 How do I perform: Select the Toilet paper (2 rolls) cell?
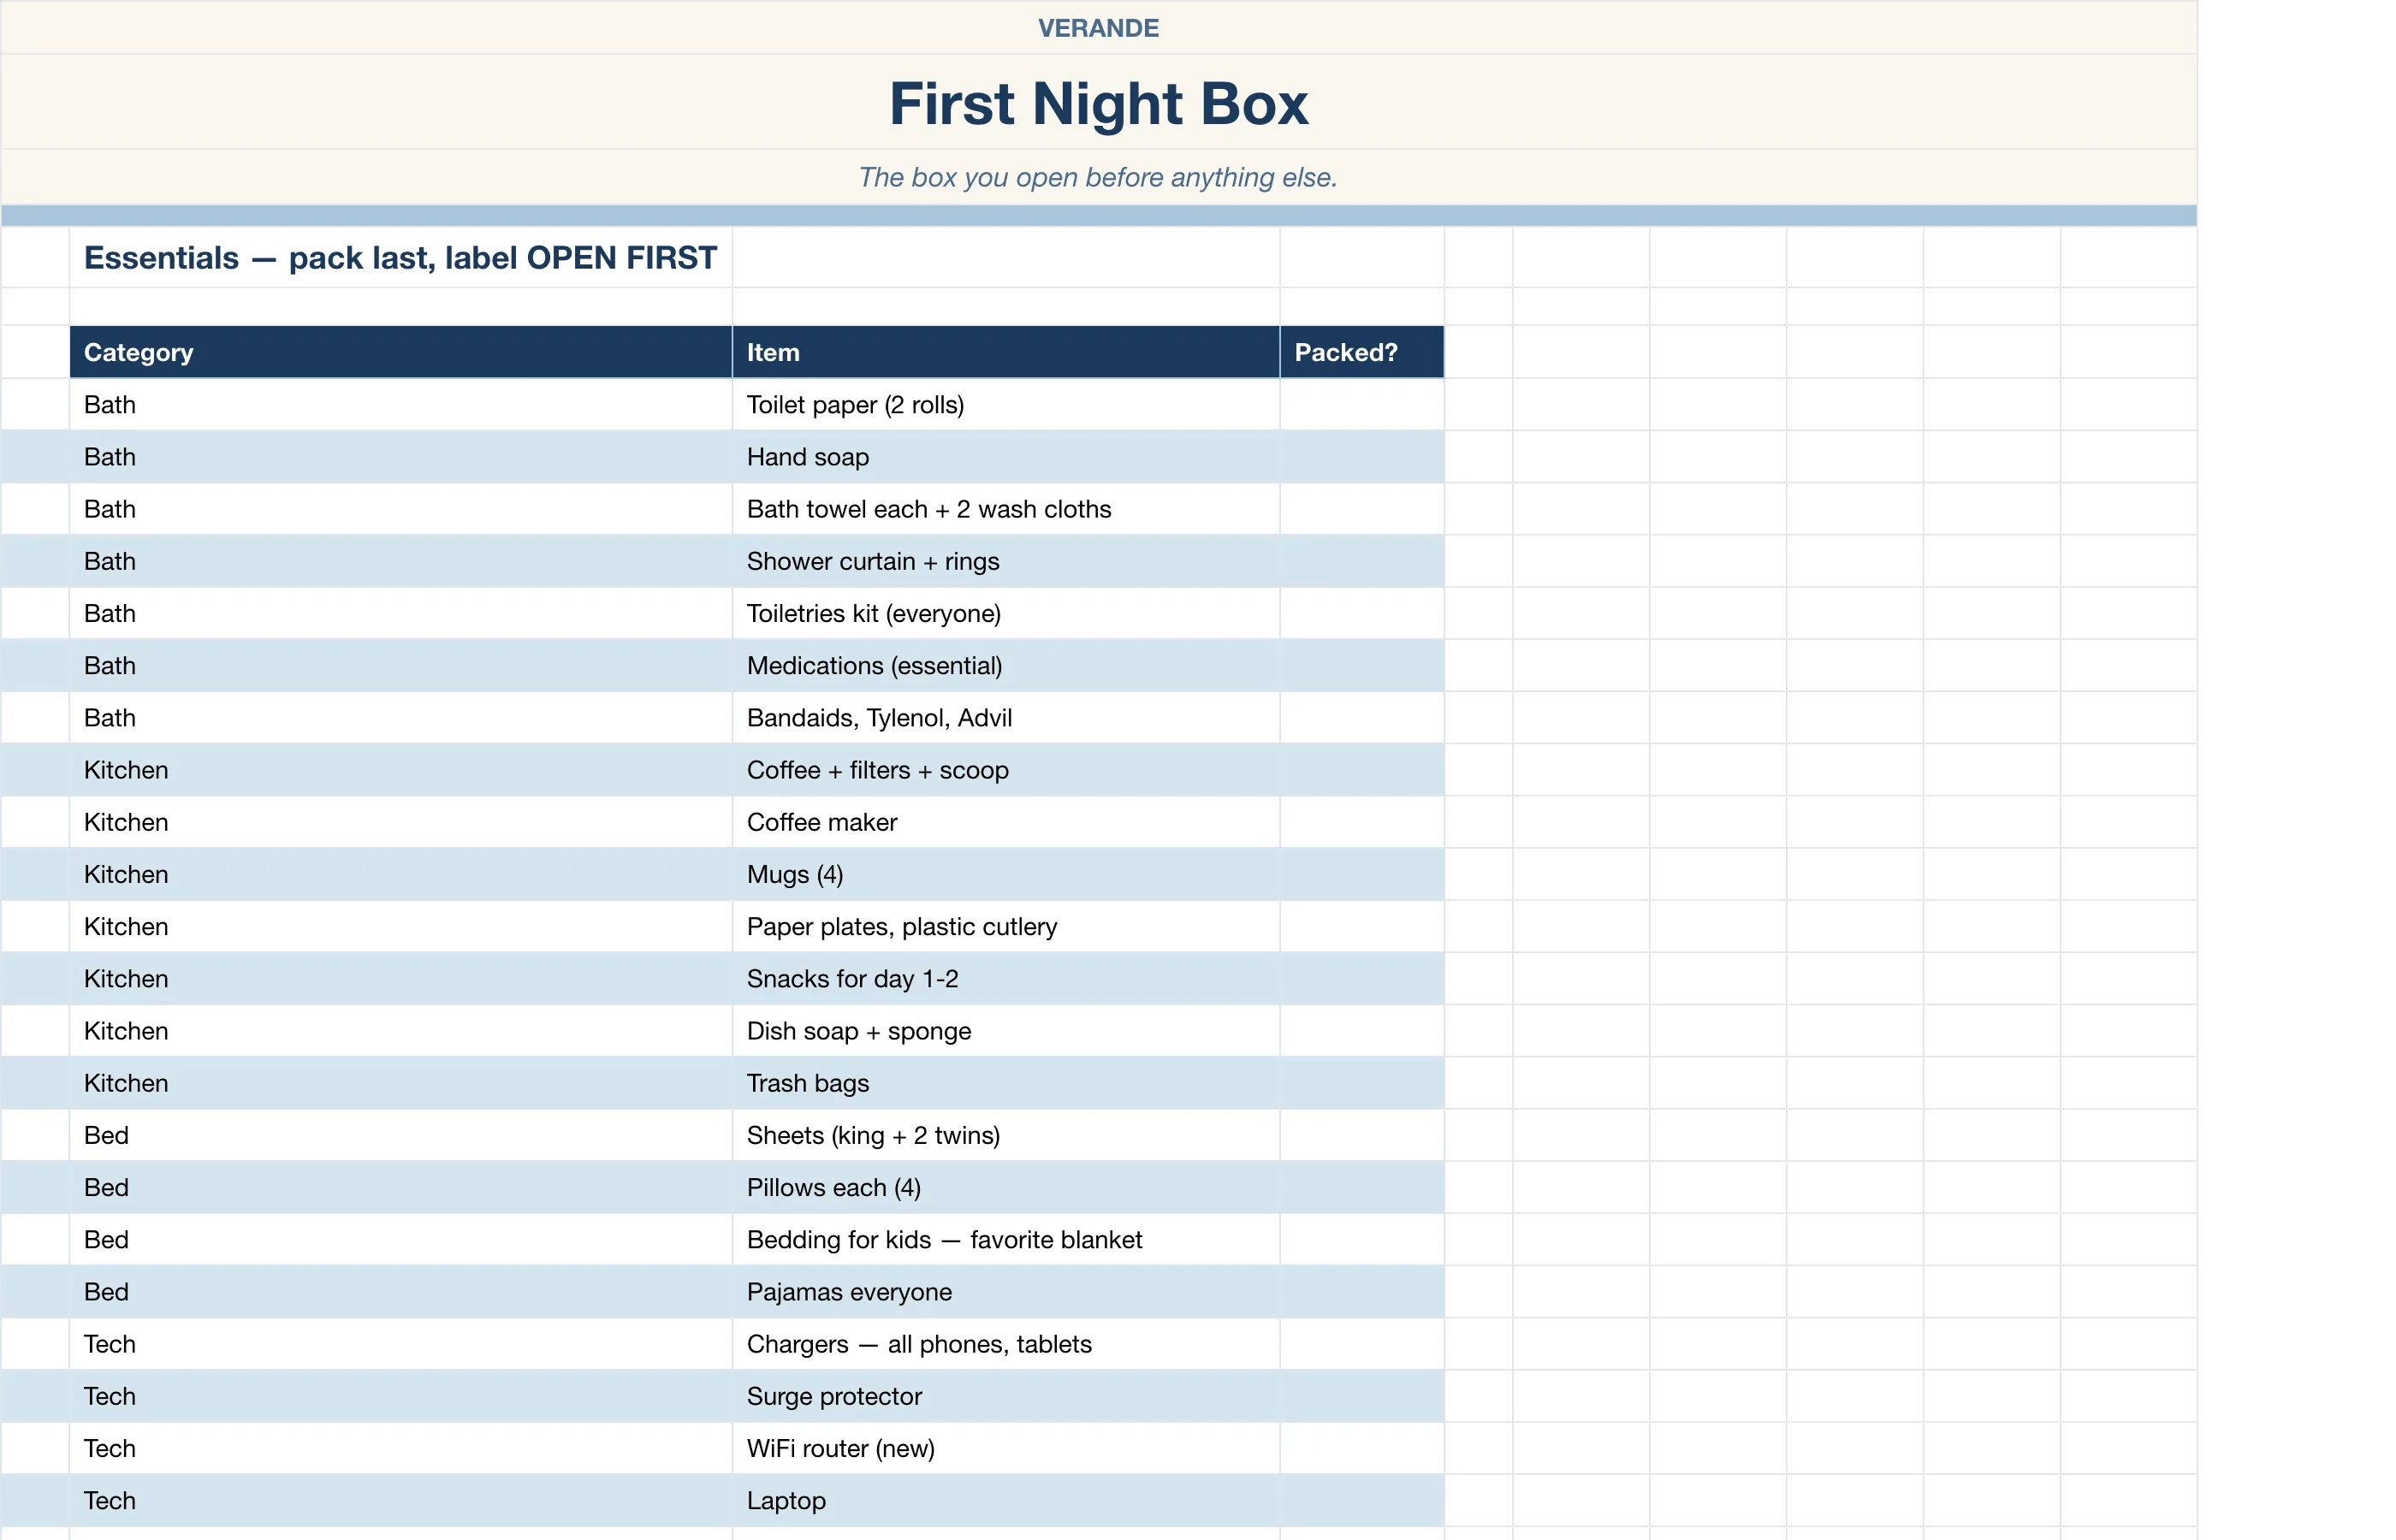(1006, 405)
